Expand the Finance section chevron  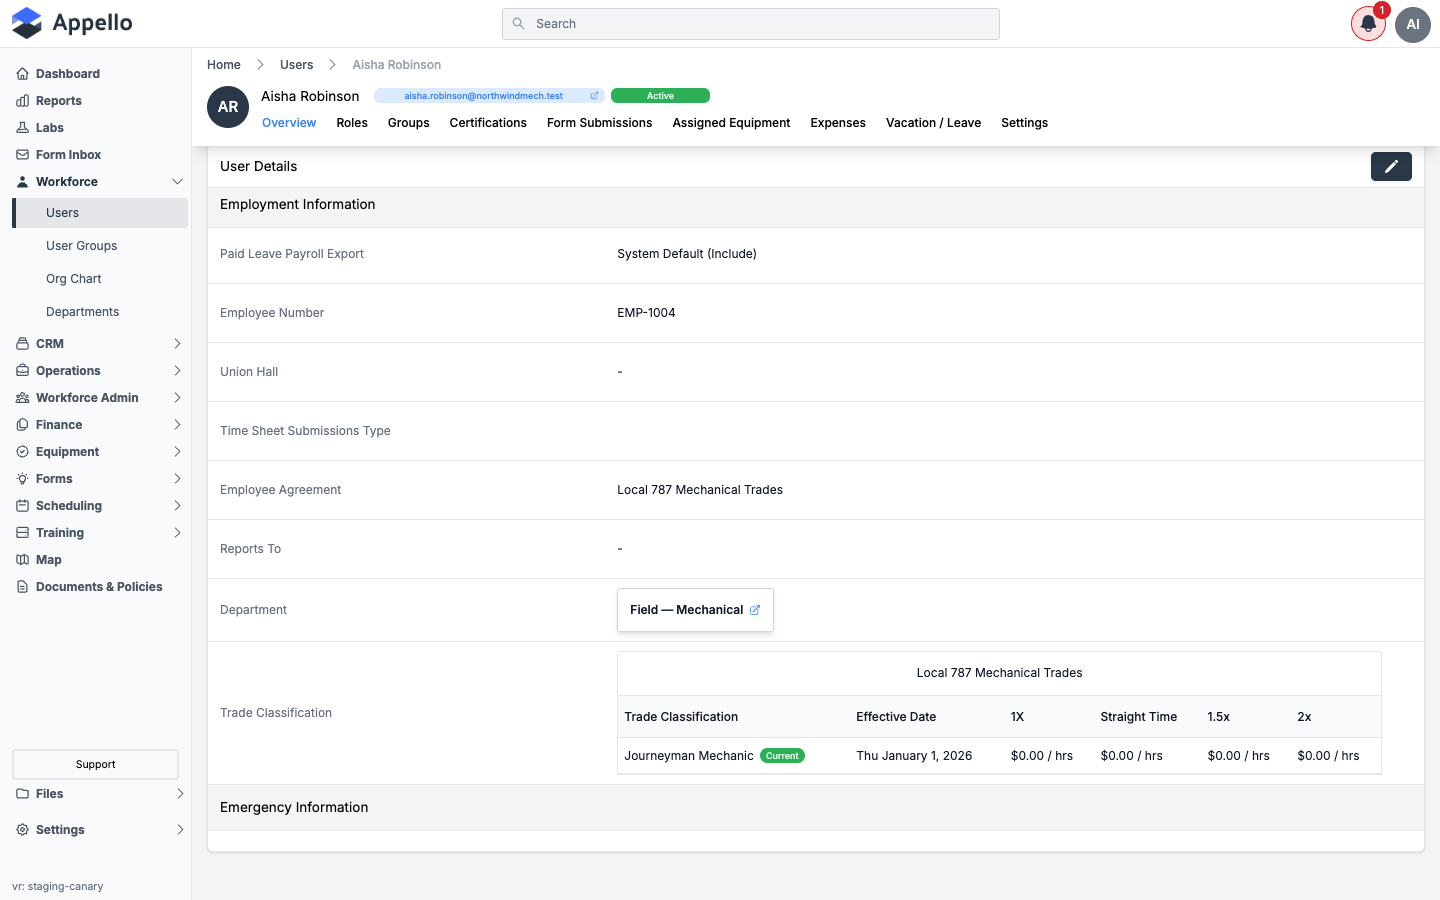177,425
